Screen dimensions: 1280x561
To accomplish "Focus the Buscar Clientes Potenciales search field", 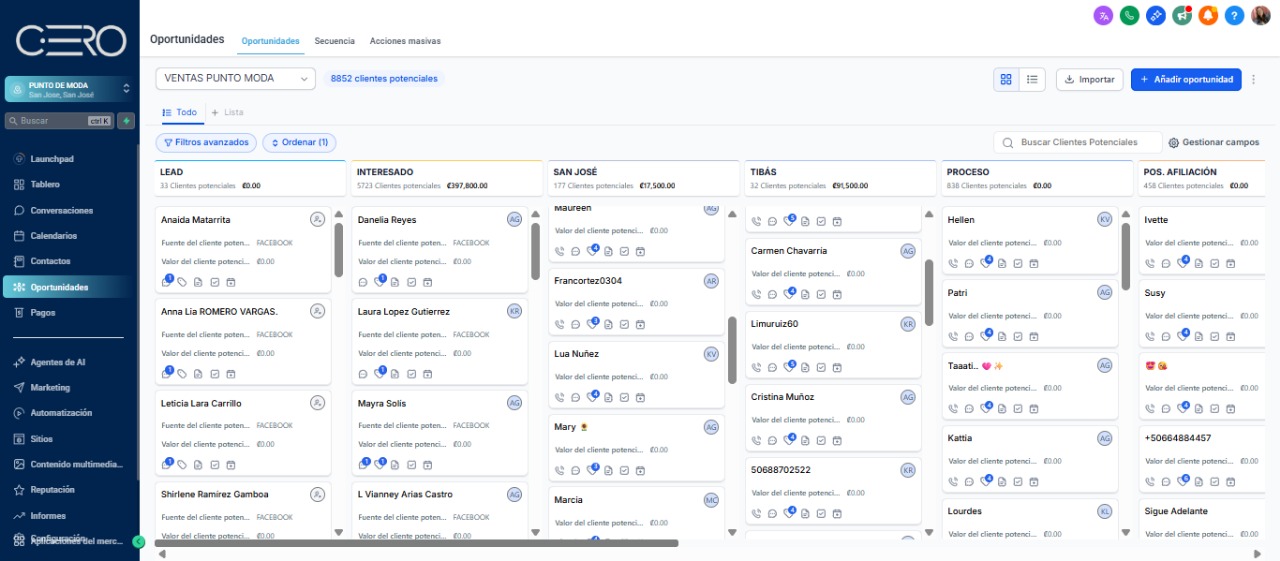I will point(1078,143).
